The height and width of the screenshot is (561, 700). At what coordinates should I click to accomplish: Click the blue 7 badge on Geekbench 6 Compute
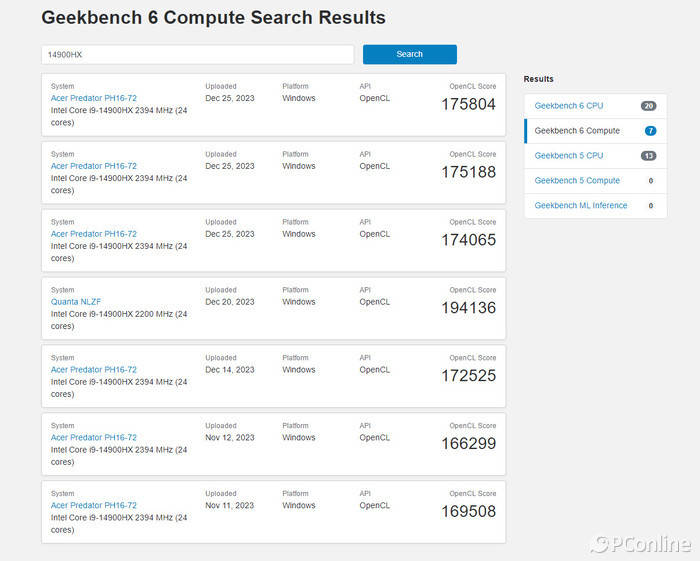point(650,131)
